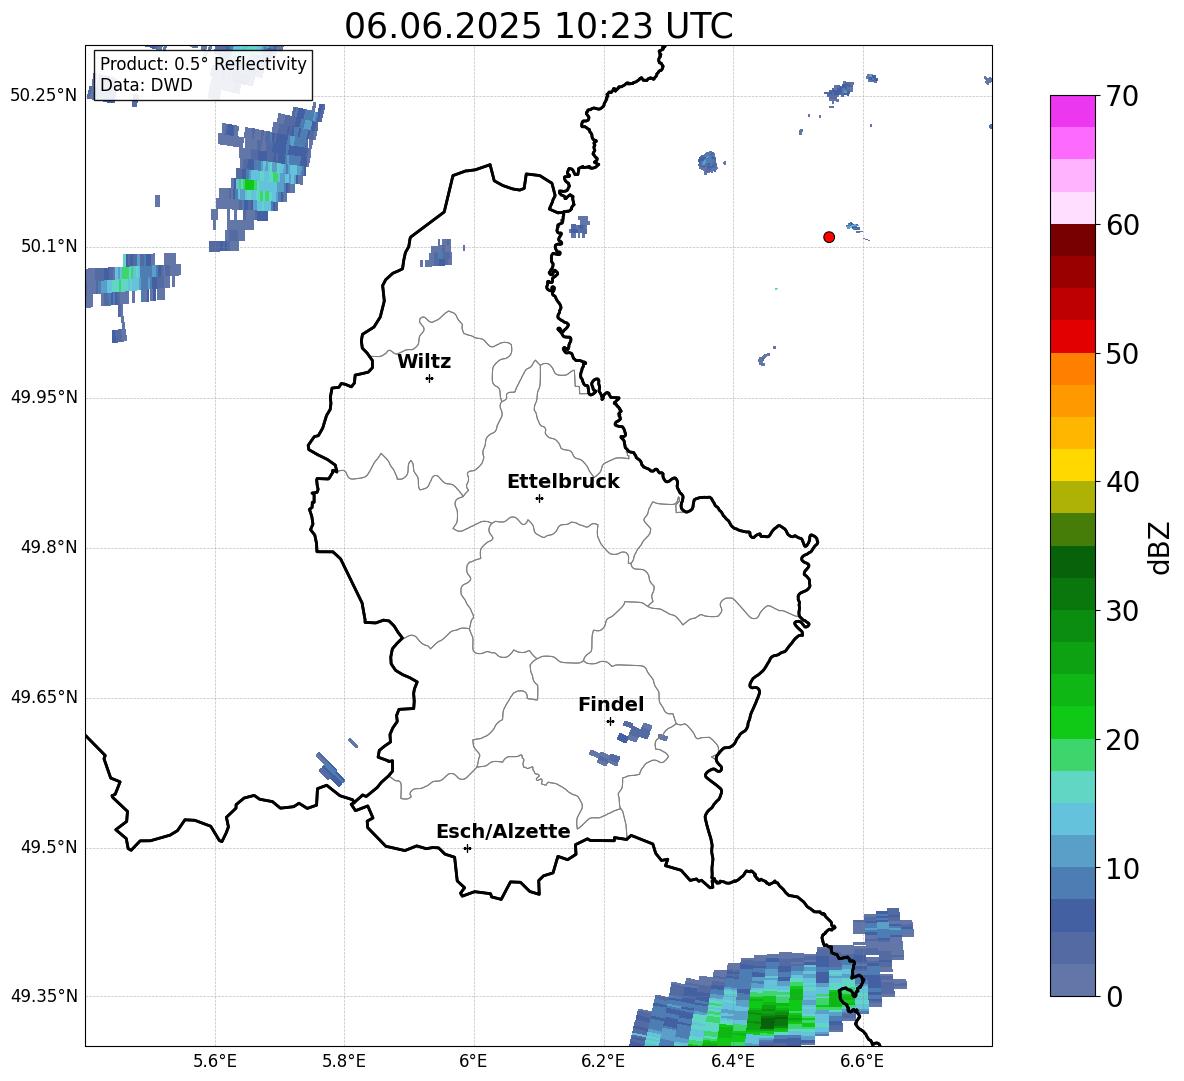Click the Findel station cross marker
The width and height of the screenshot is (1184, 1081).
pos(610,722)
